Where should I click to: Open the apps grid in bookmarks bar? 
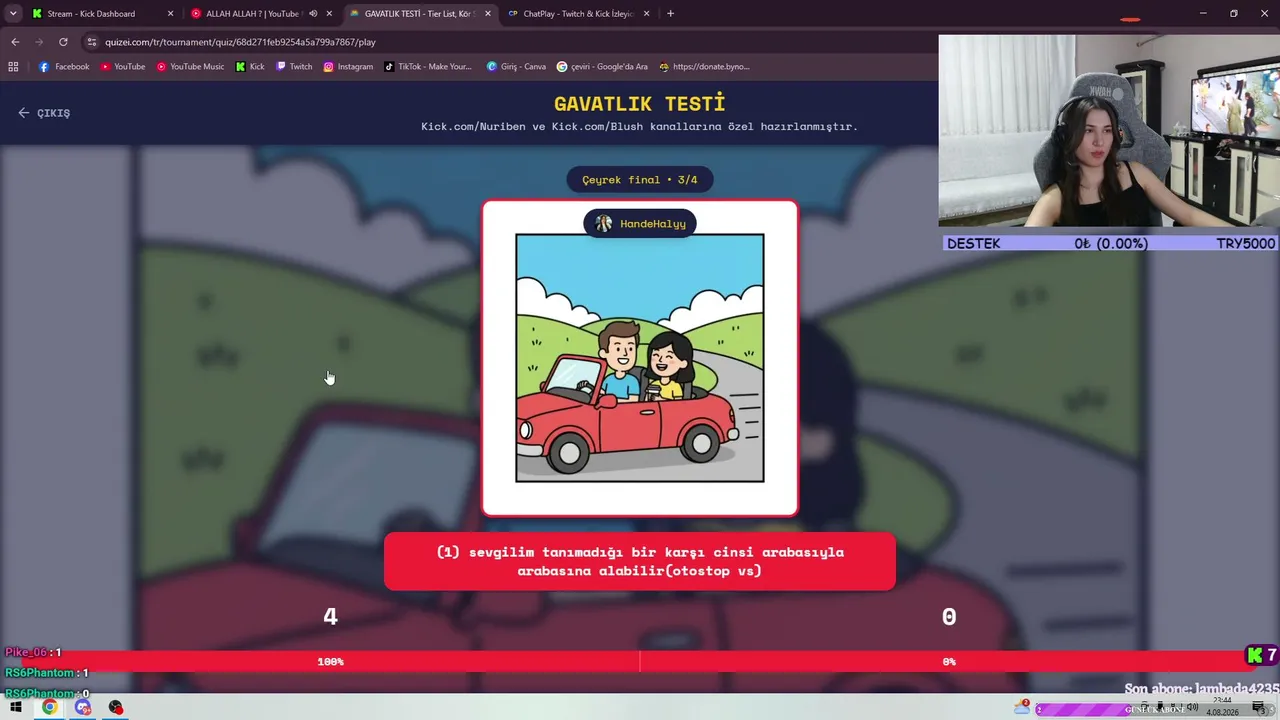point(13,67)
